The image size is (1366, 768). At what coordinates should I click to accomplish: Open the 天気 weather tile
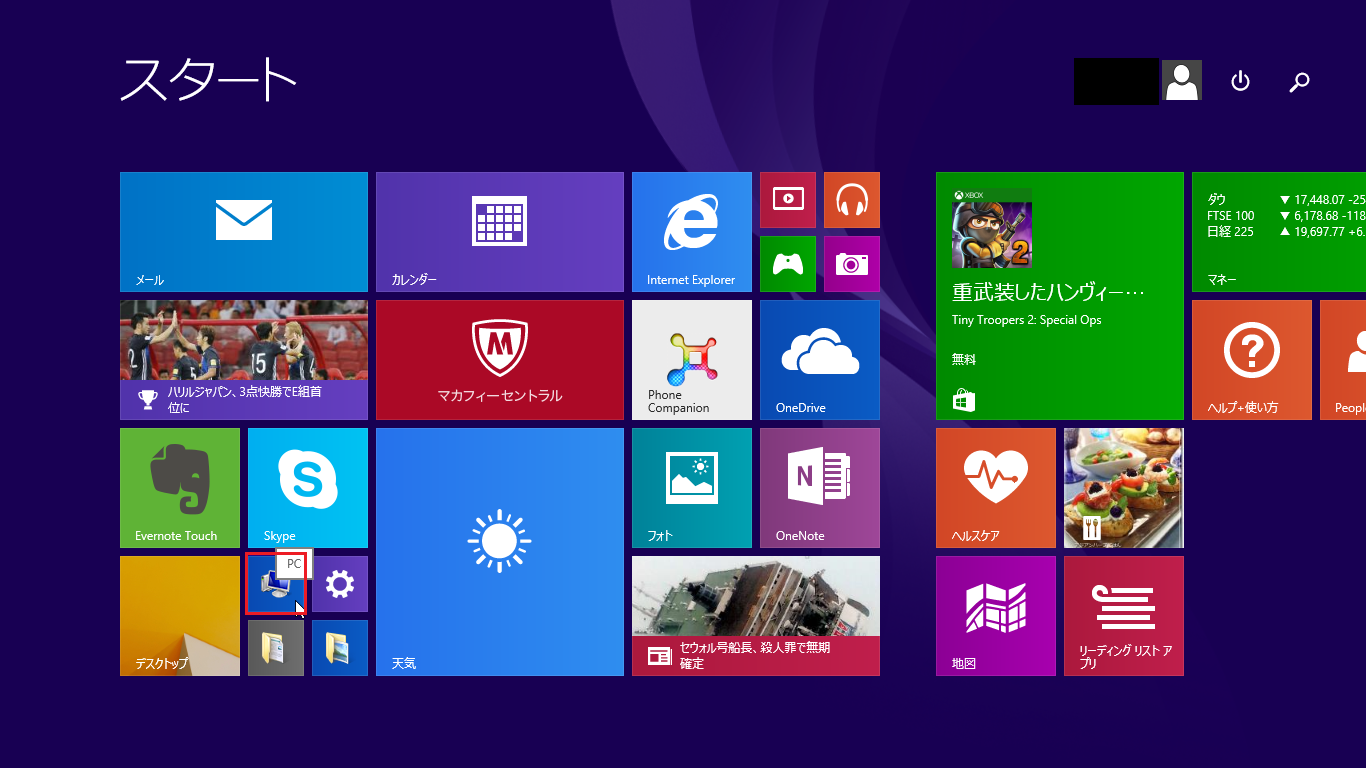[x=500, y=552]
